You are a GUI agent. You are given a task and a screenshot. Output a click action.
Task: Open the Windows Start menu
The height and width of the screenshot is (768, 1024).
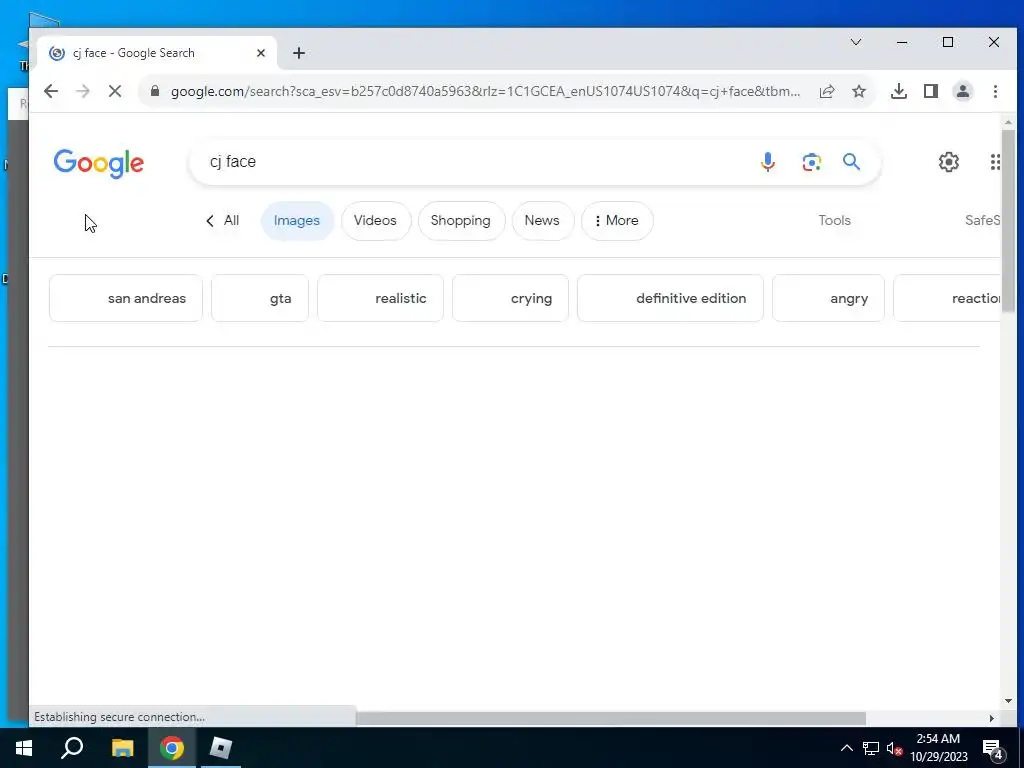point(24,748)
